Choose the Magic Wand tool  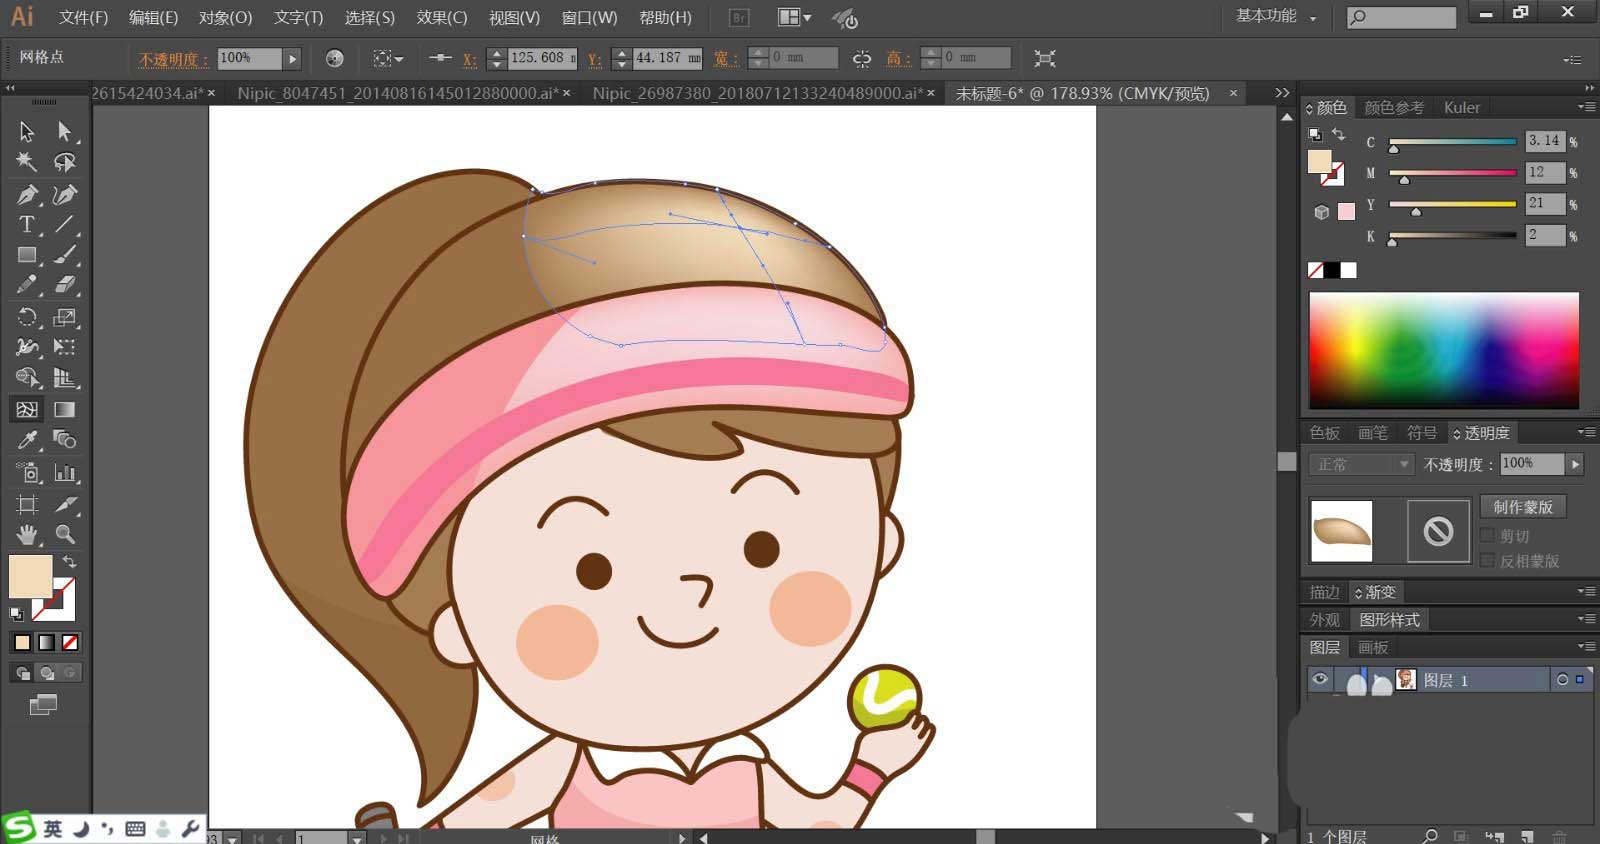click(27, 162)
